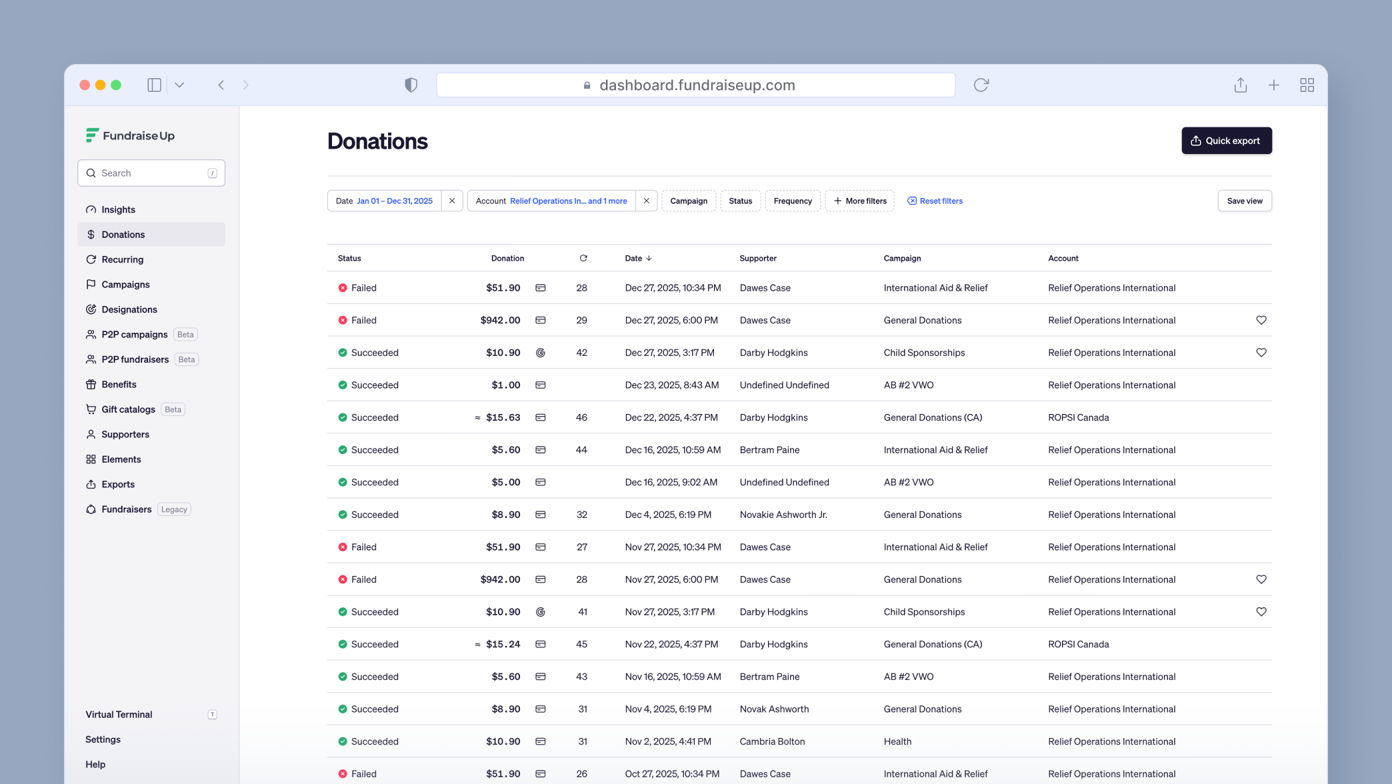Screen dimensions: 1392x784
Task: Expand the tab group chevron in toolbar
Action: (179, 85)
